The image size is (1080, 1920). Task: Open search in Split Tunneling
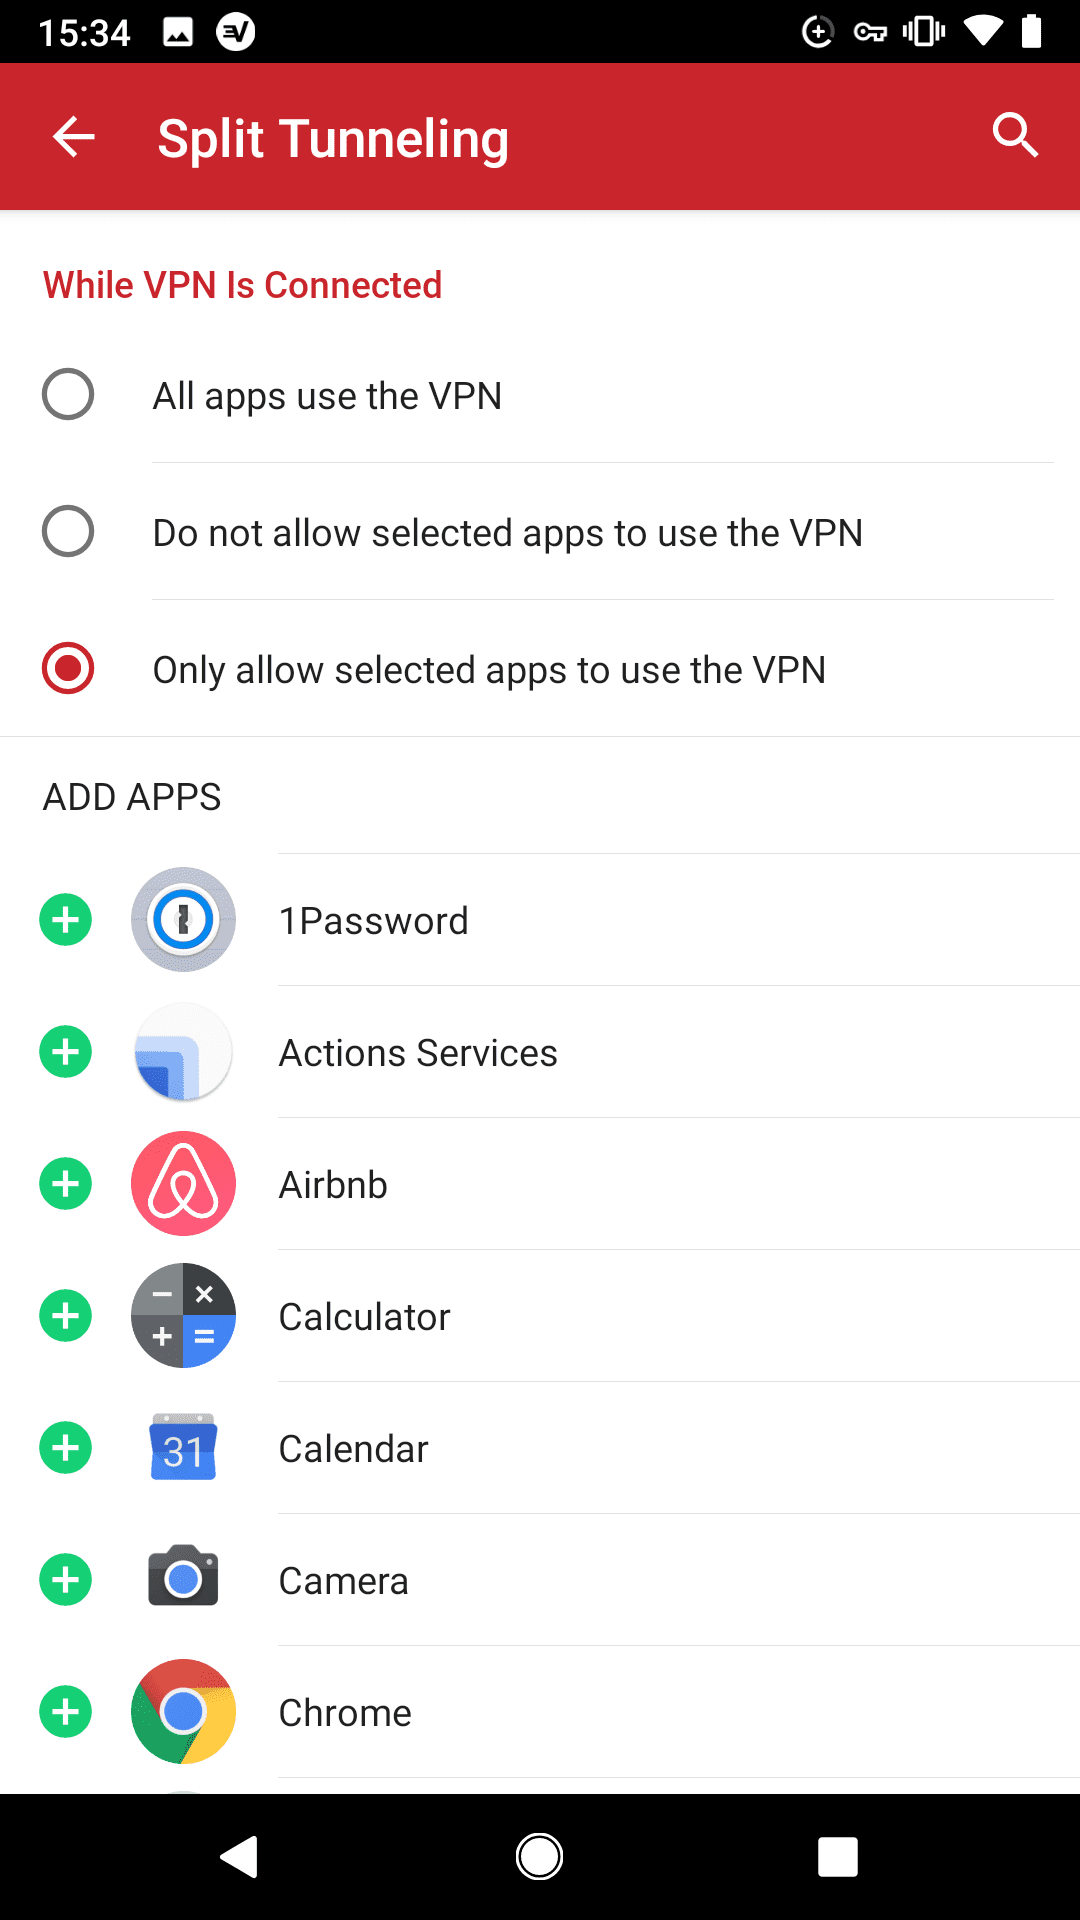point(1015,136)
